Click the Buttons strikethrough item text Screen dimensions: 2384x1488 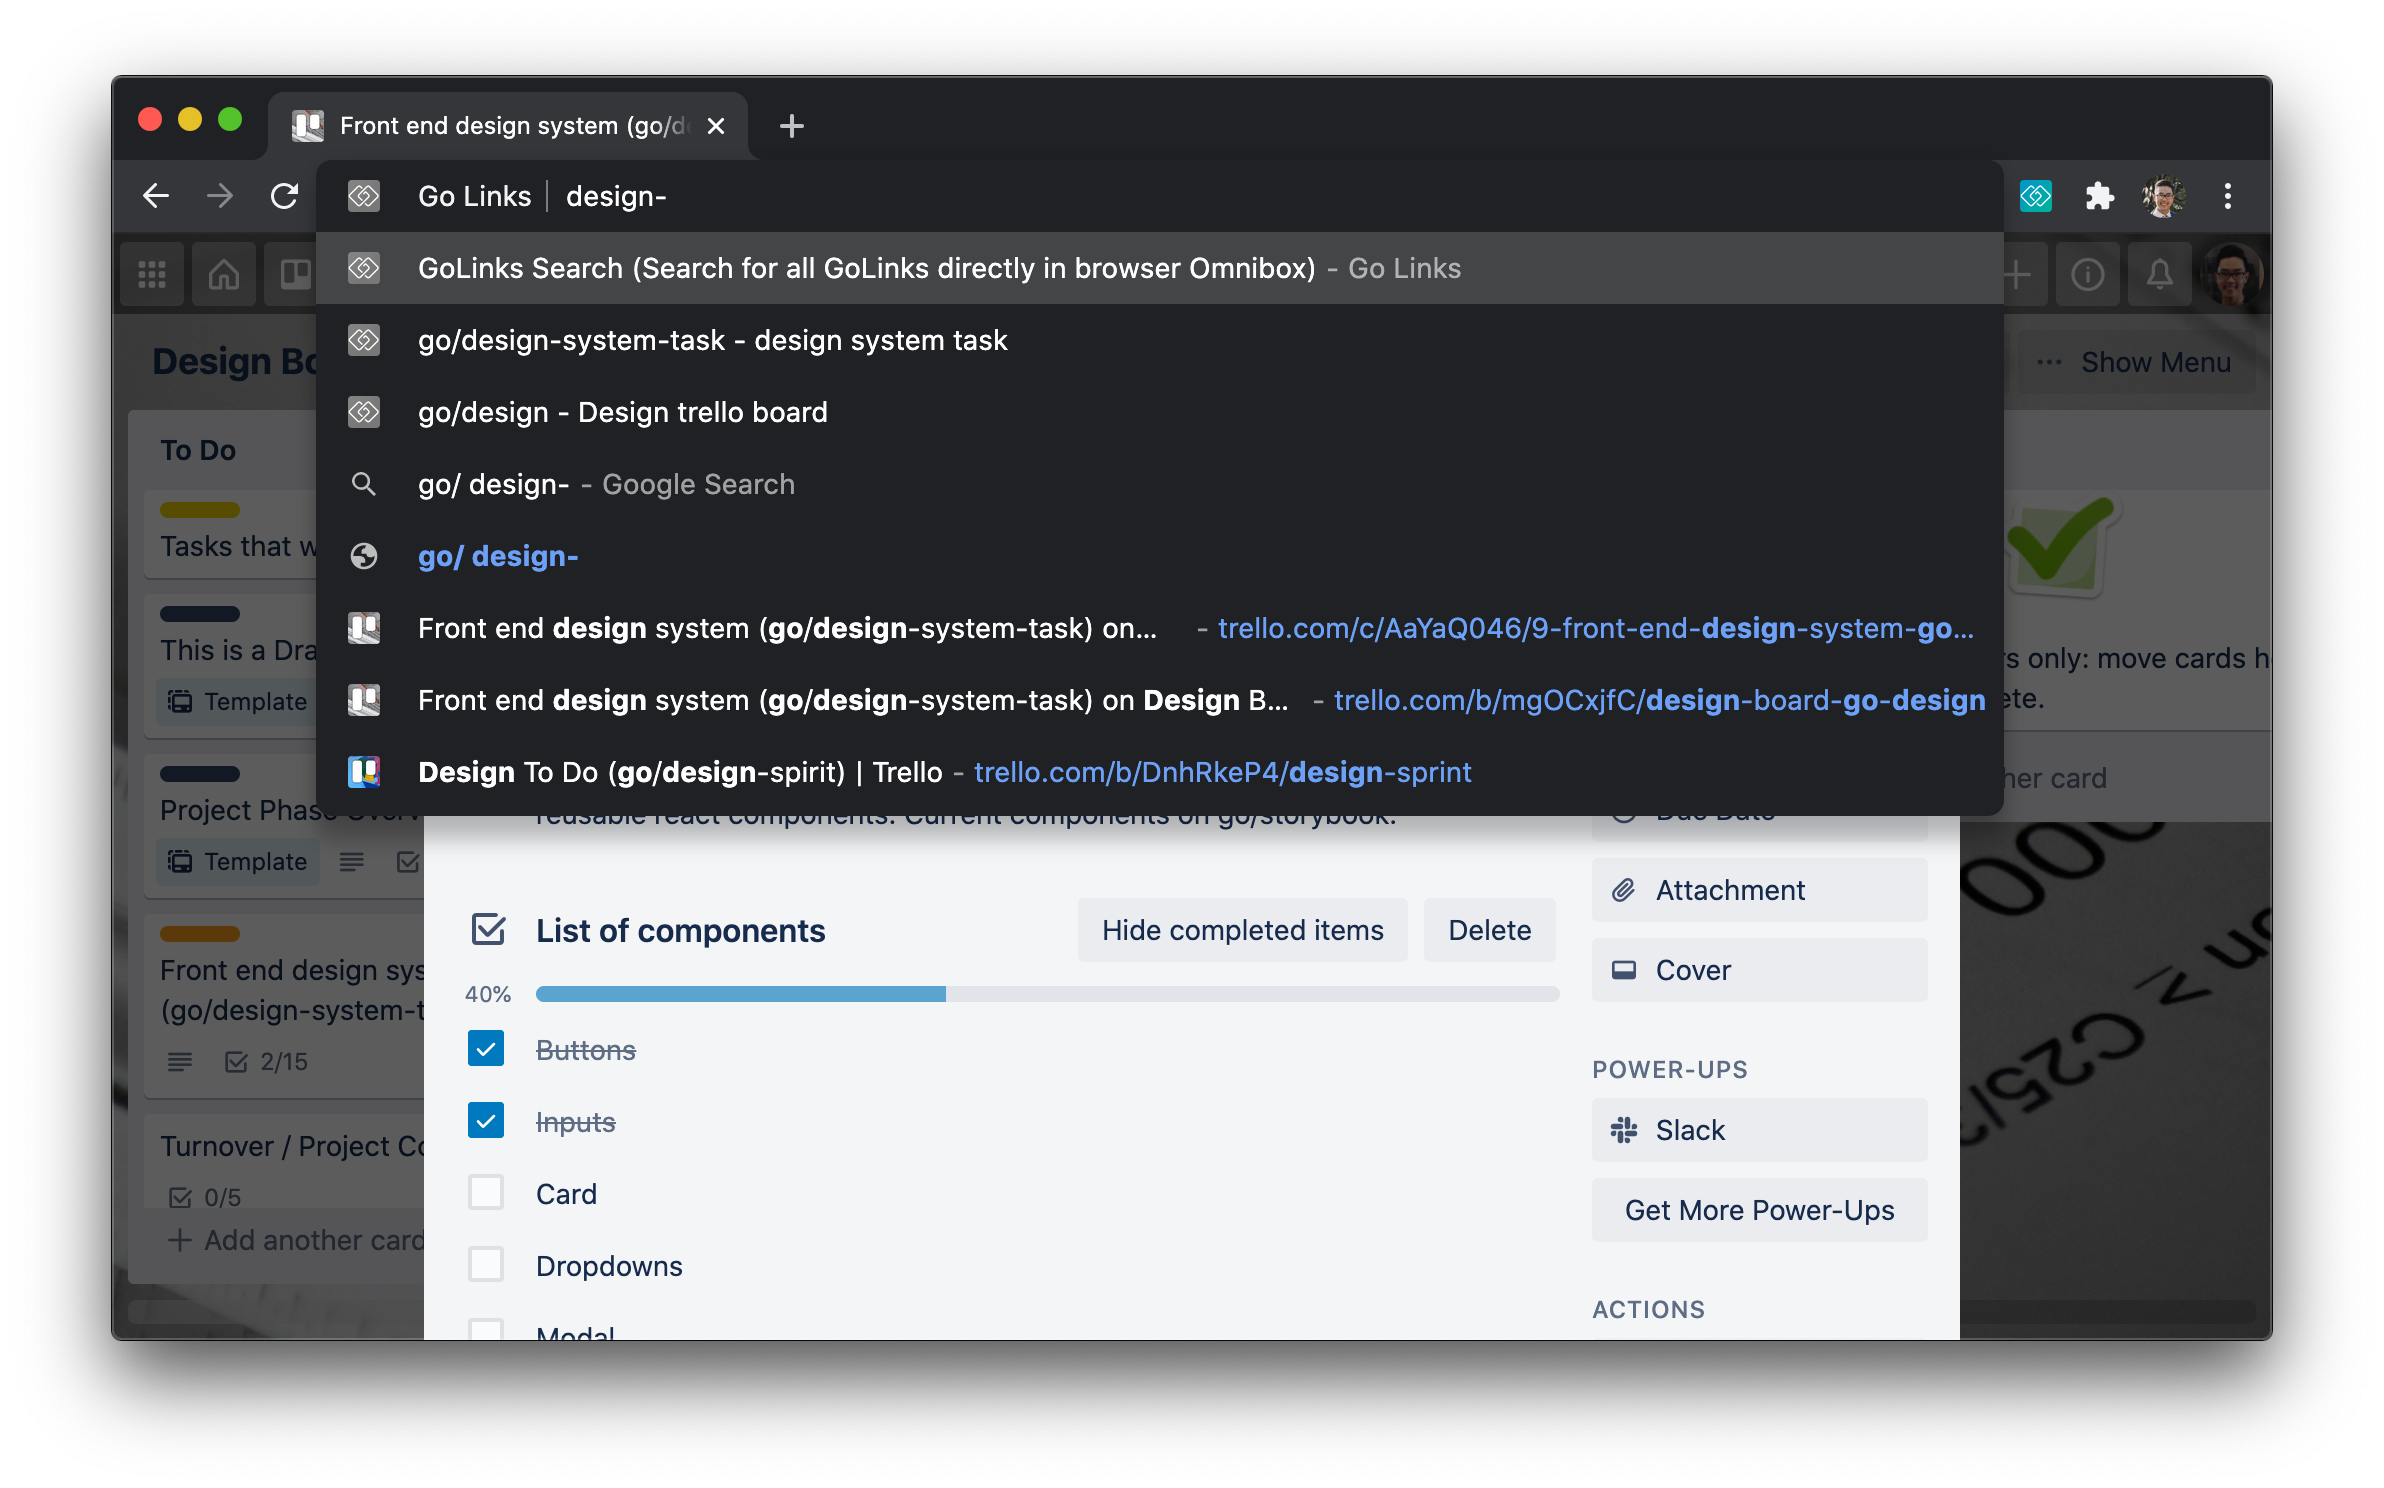point(586,1050)
